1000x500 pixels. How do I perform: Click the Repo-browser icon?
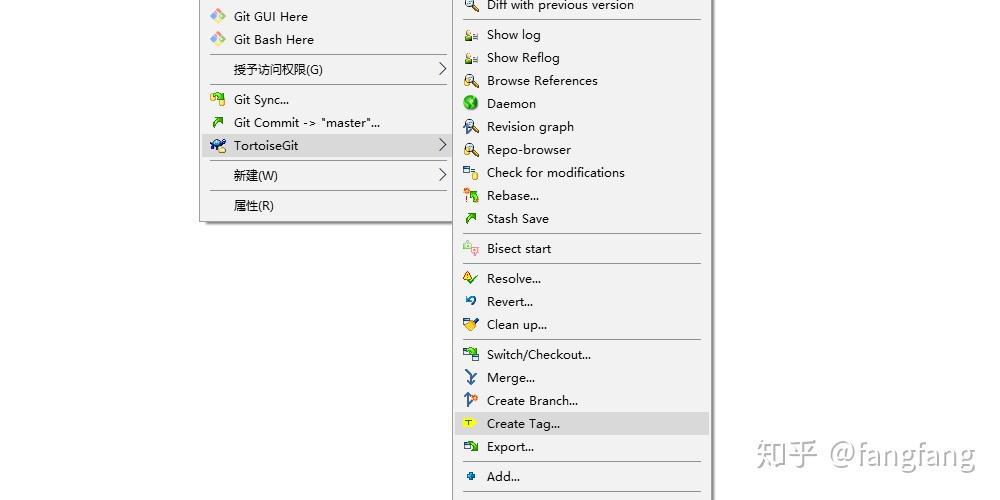pos(471,150)
